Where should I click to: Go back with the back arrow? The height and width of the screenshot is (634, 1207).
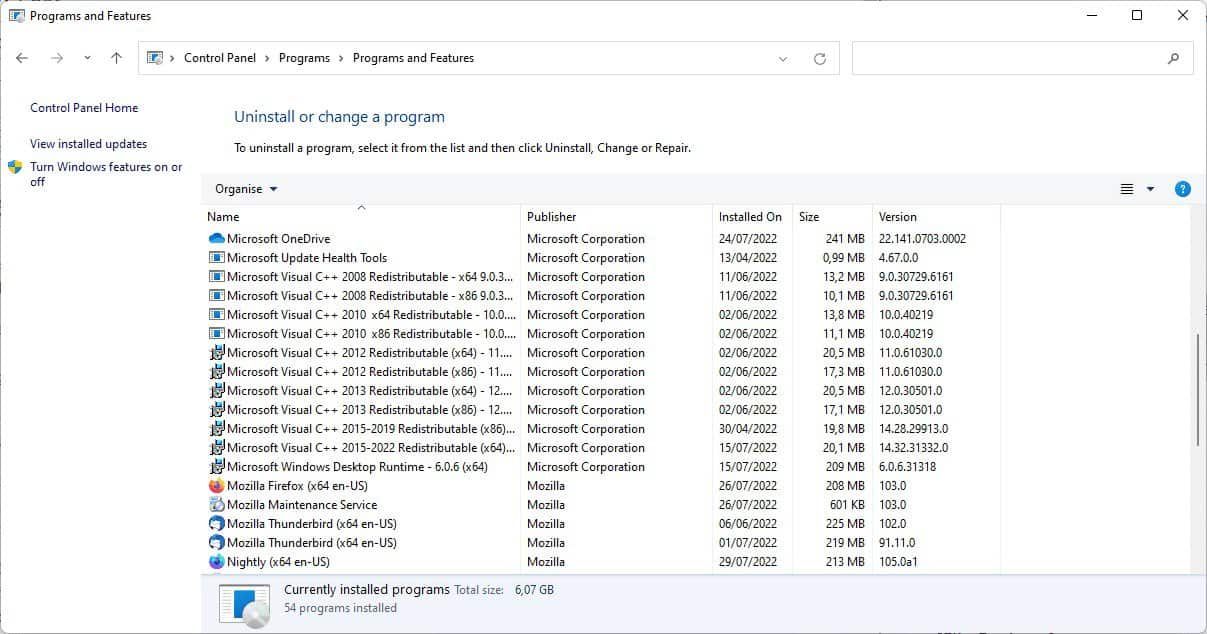click(22, 58)
